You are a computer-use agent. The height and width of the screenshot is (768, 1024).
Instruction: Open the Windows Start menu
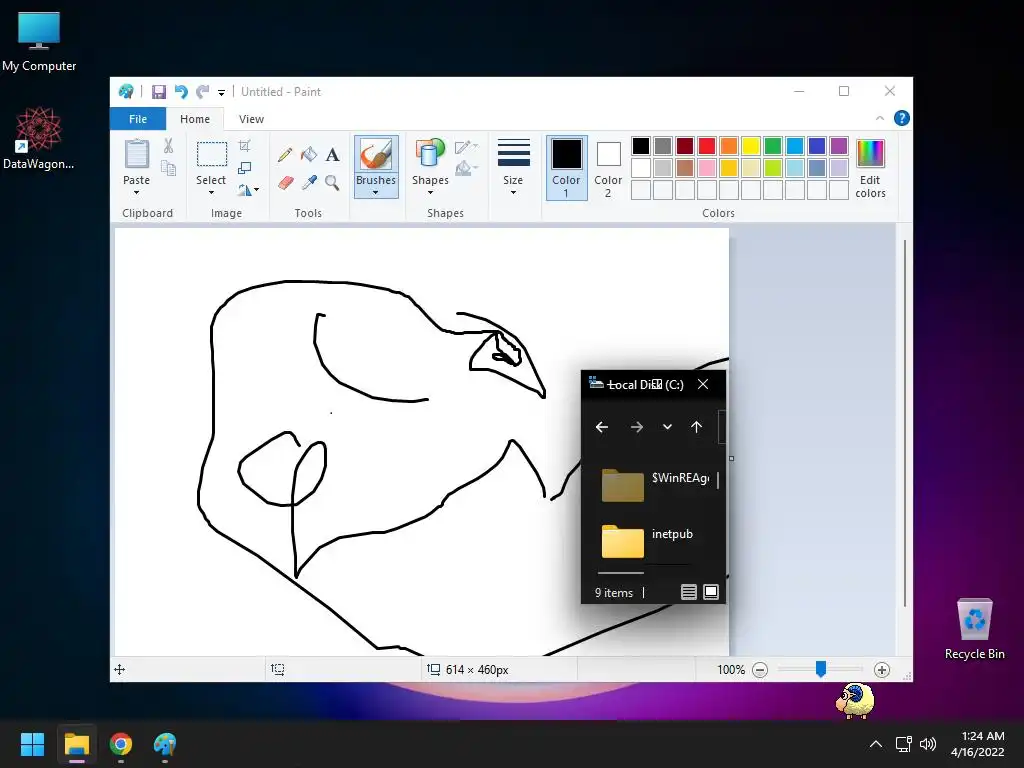(x=32, y=744)
